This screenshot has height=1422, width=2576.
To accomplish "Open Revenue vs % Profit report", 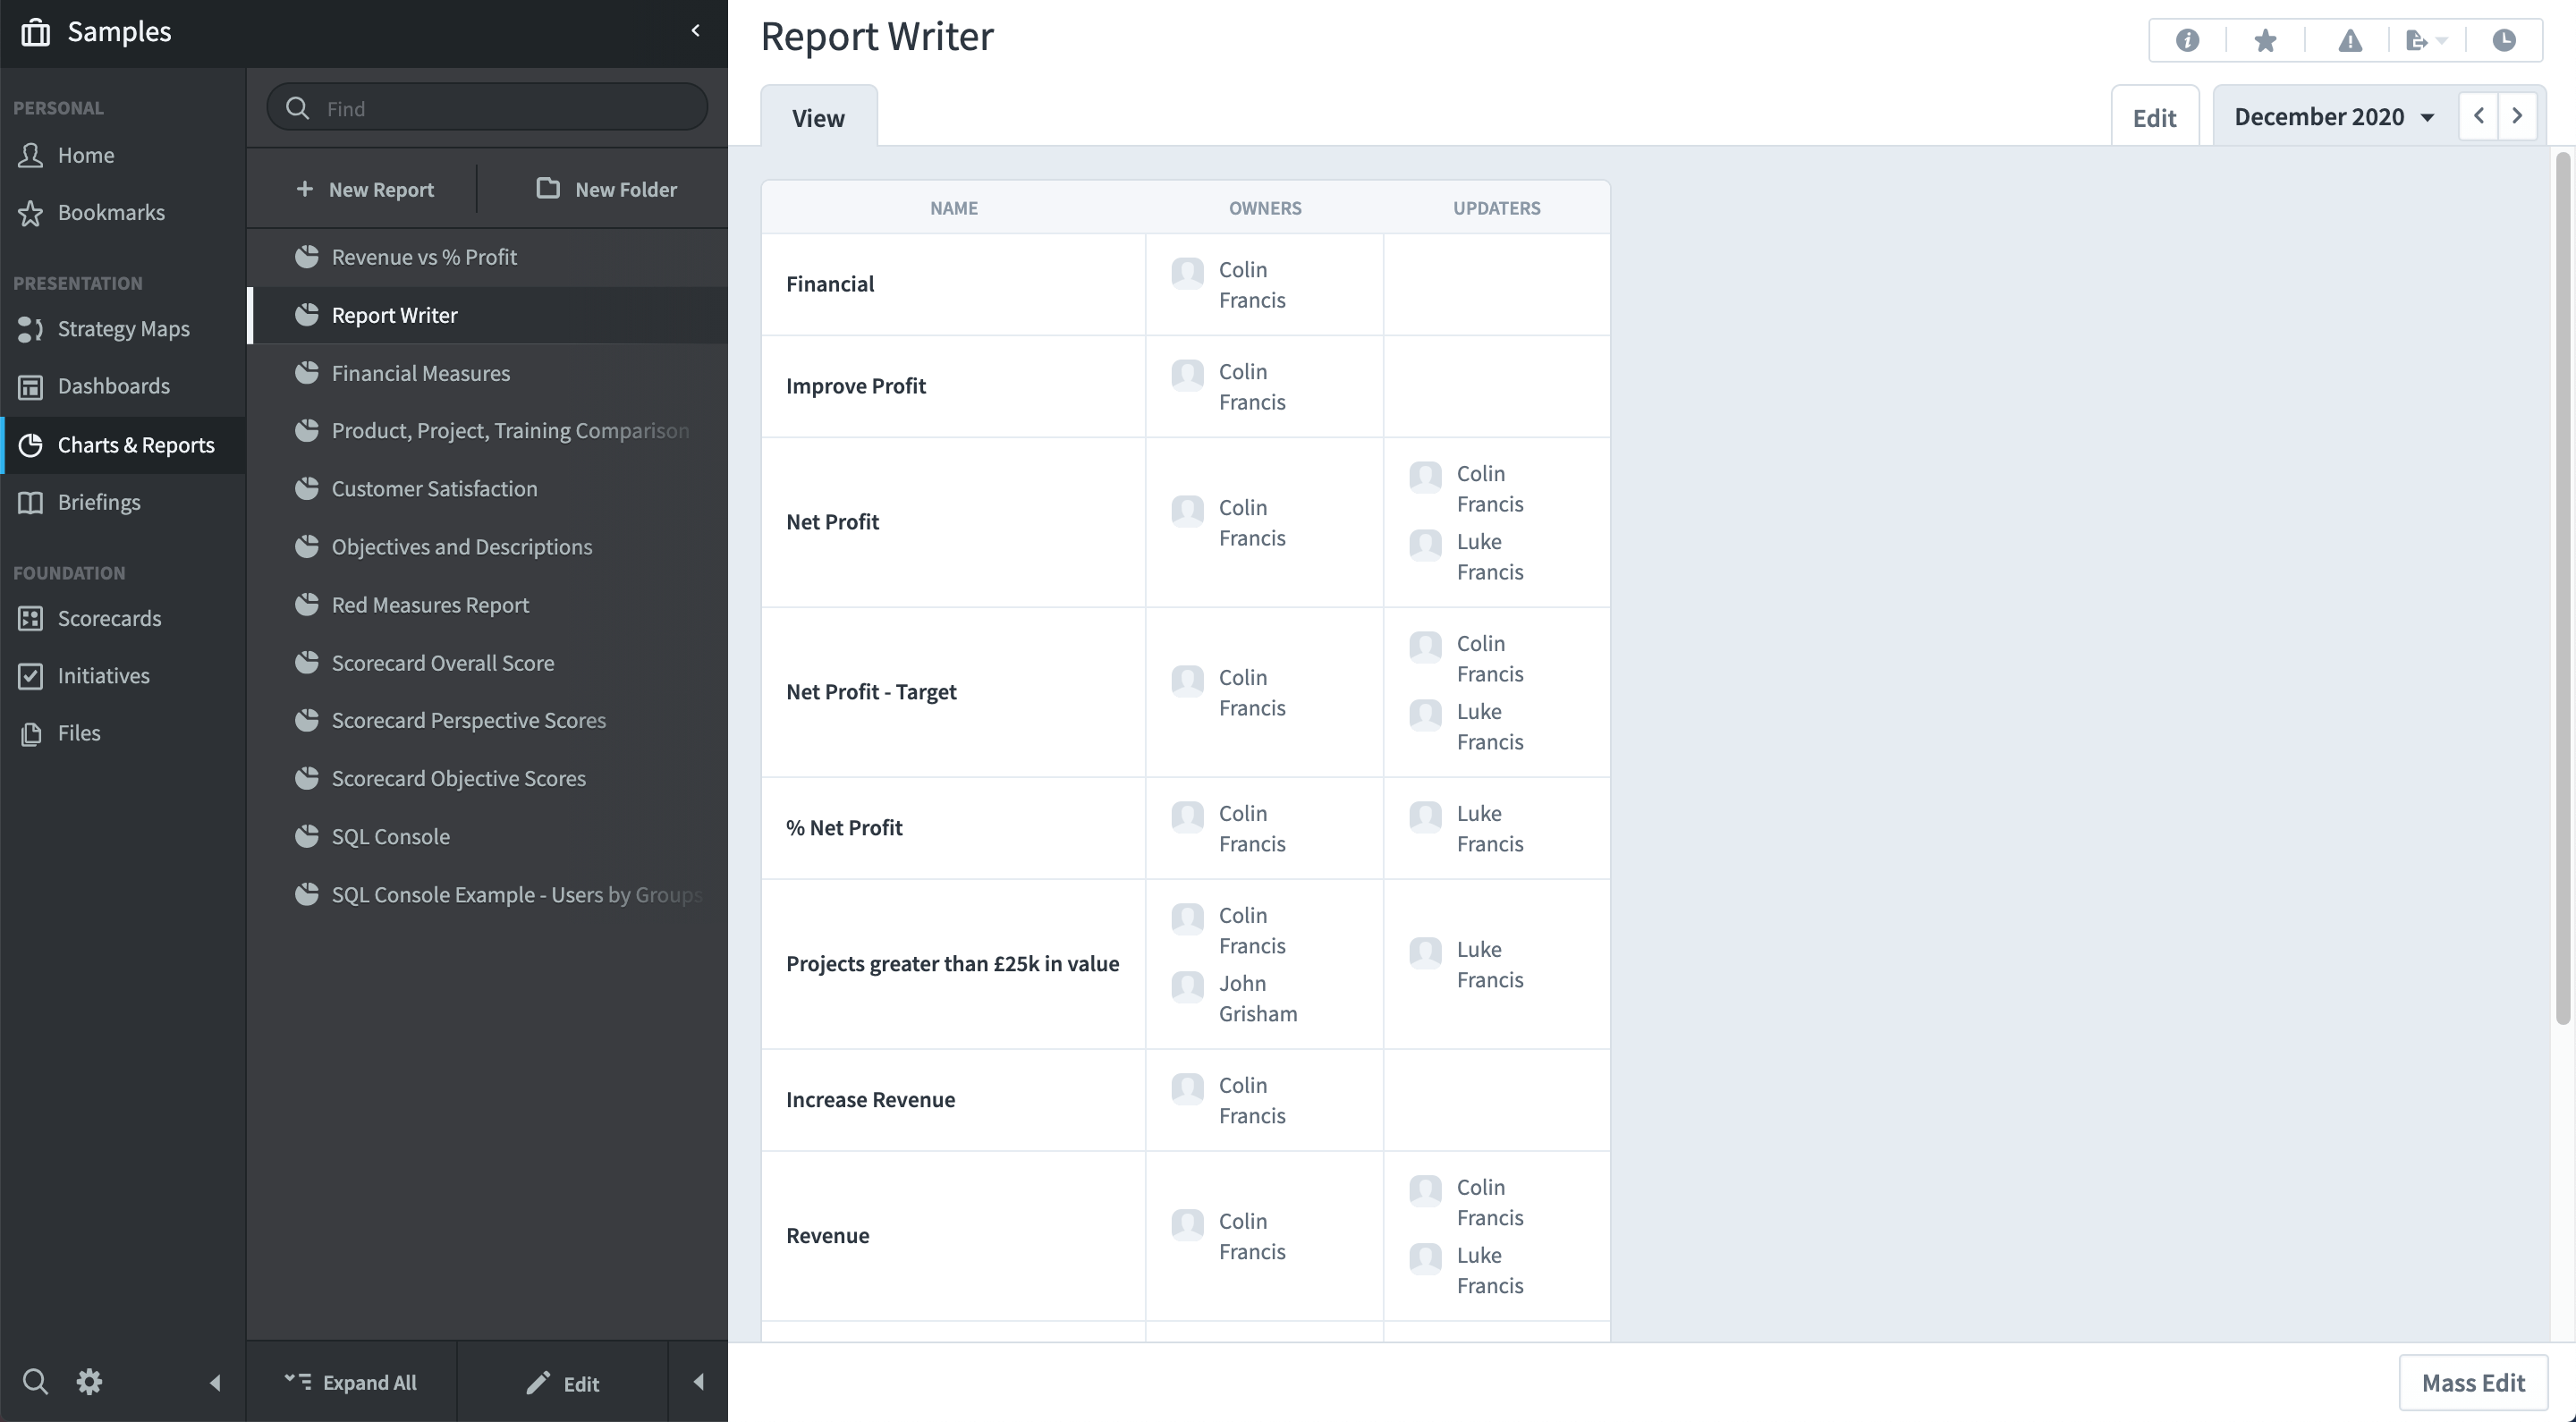I will tap(488, 257).
